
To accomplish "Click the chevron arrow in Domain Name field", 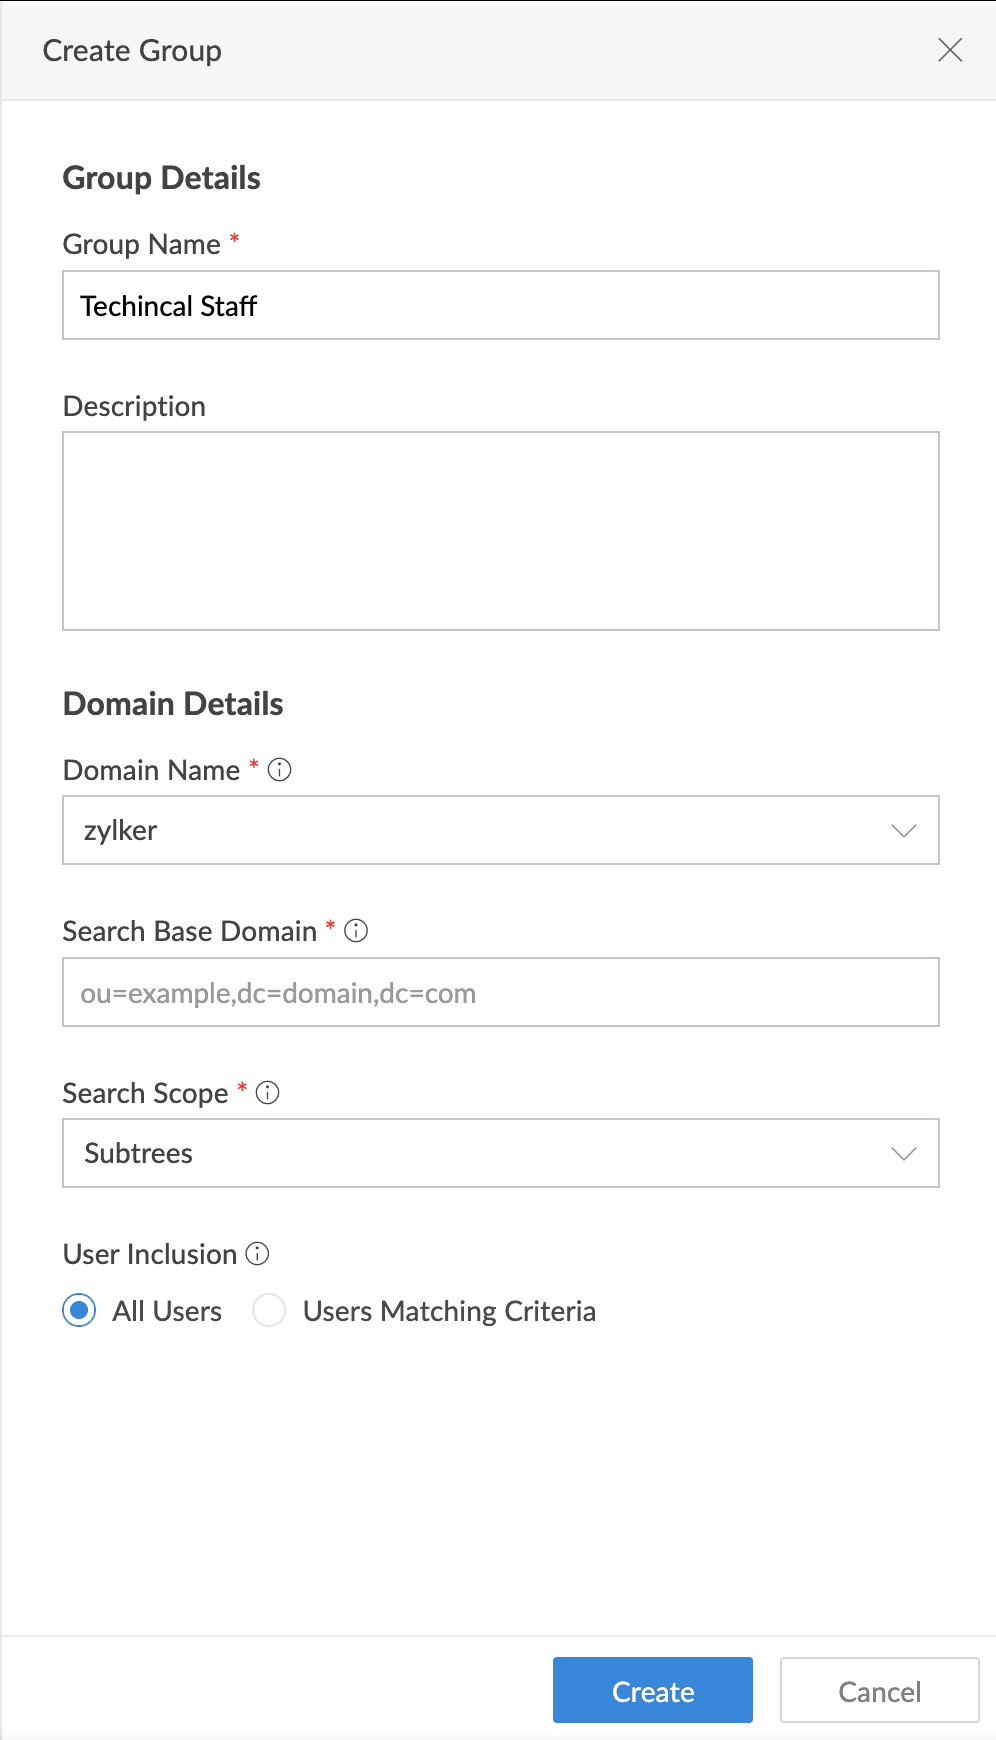I will point(903,831).
